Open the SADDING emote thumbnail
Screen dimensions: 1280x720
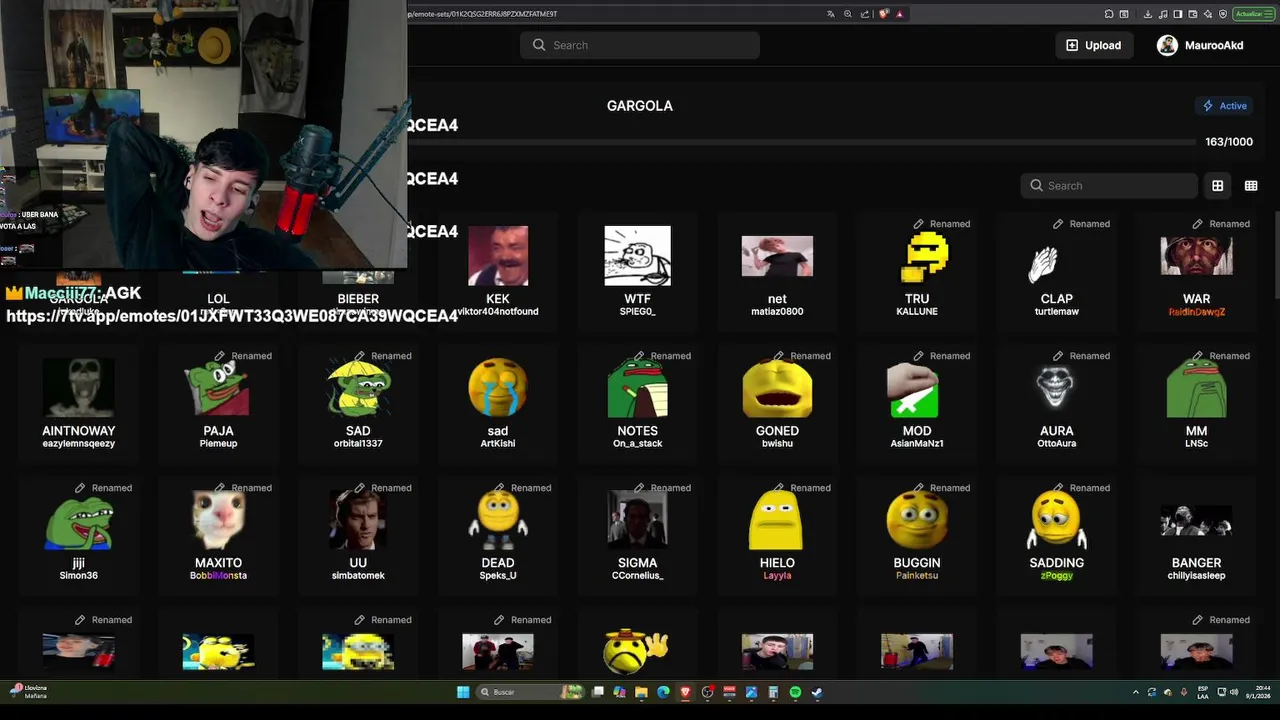point(1056,520)
